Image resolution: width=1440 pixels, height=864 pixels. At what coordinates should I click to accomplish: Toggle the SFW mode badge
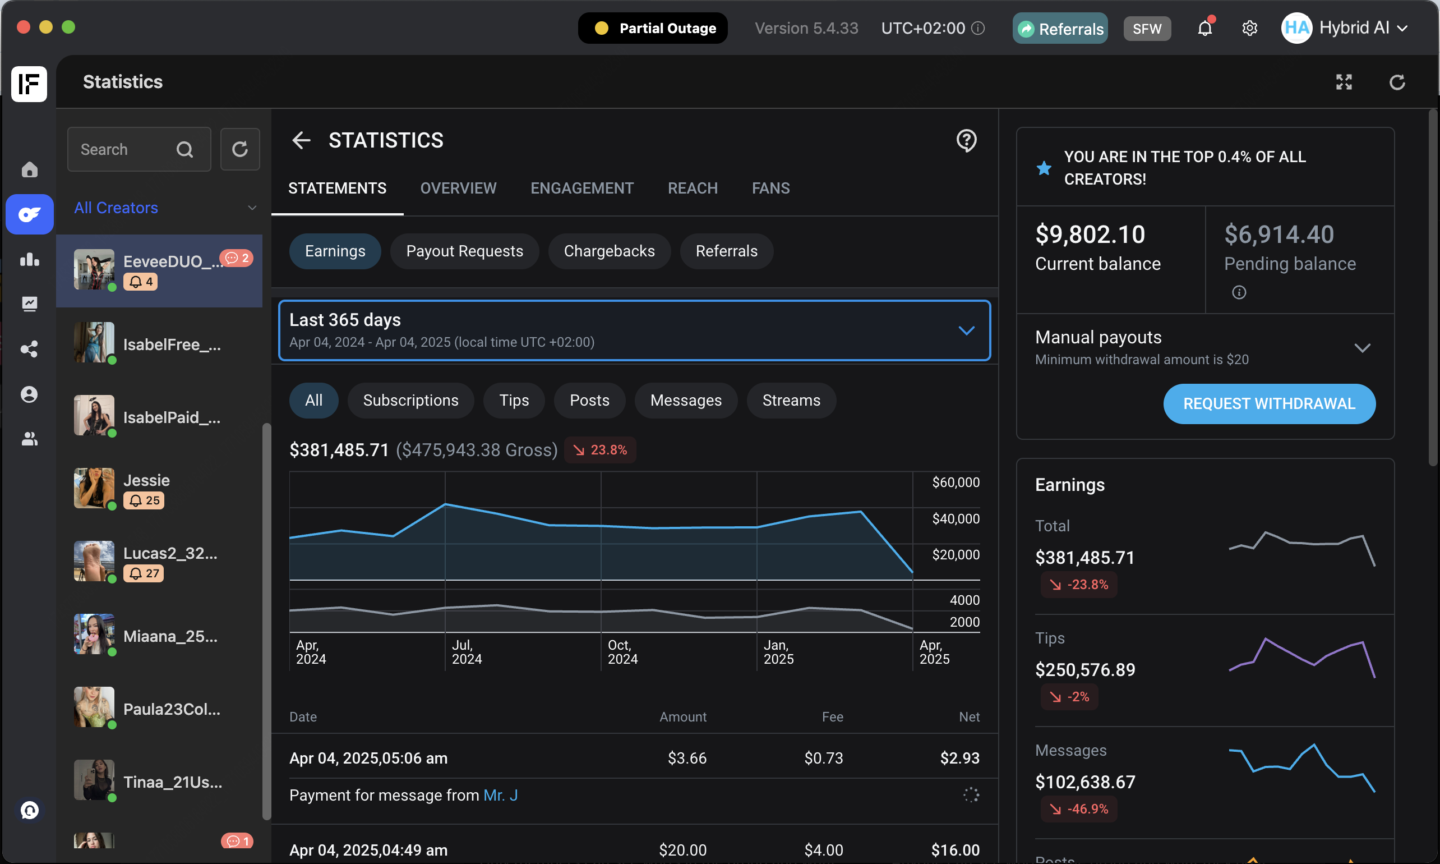coord(1147,28)
